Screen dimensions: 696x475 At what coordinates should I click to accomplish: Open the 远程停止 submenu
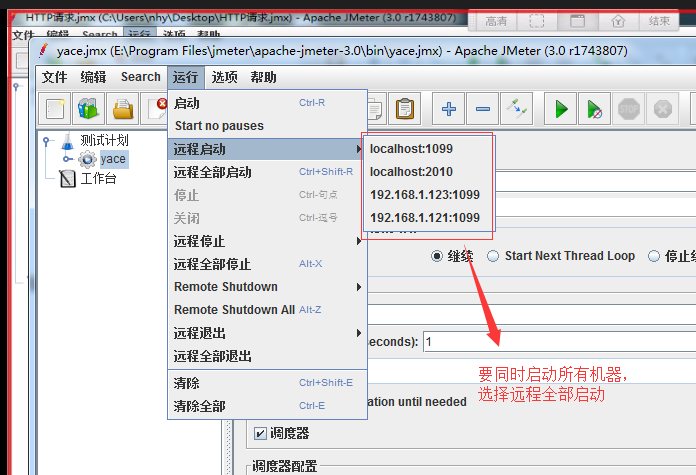click(268, 241)
